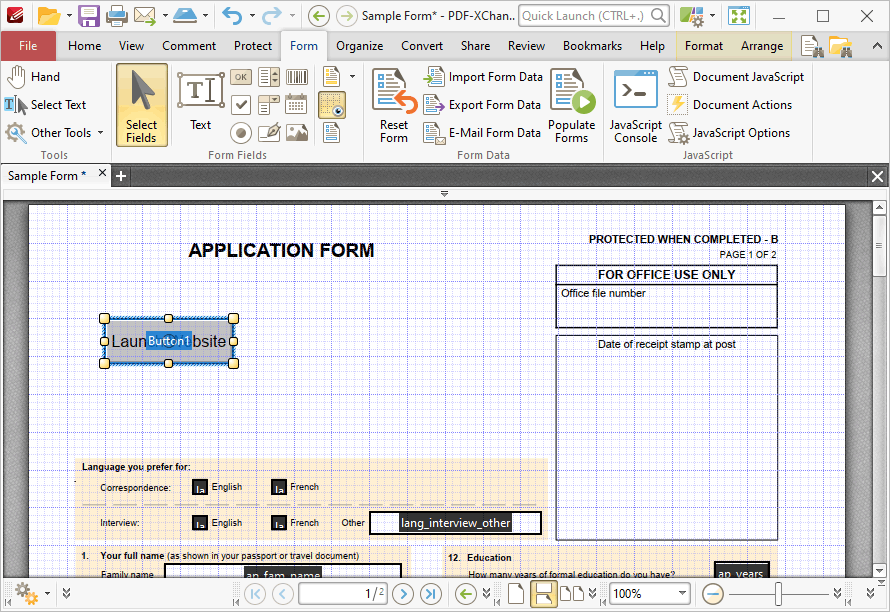
Task: Add a Radio Button form field
Action: tap(241, 133)
